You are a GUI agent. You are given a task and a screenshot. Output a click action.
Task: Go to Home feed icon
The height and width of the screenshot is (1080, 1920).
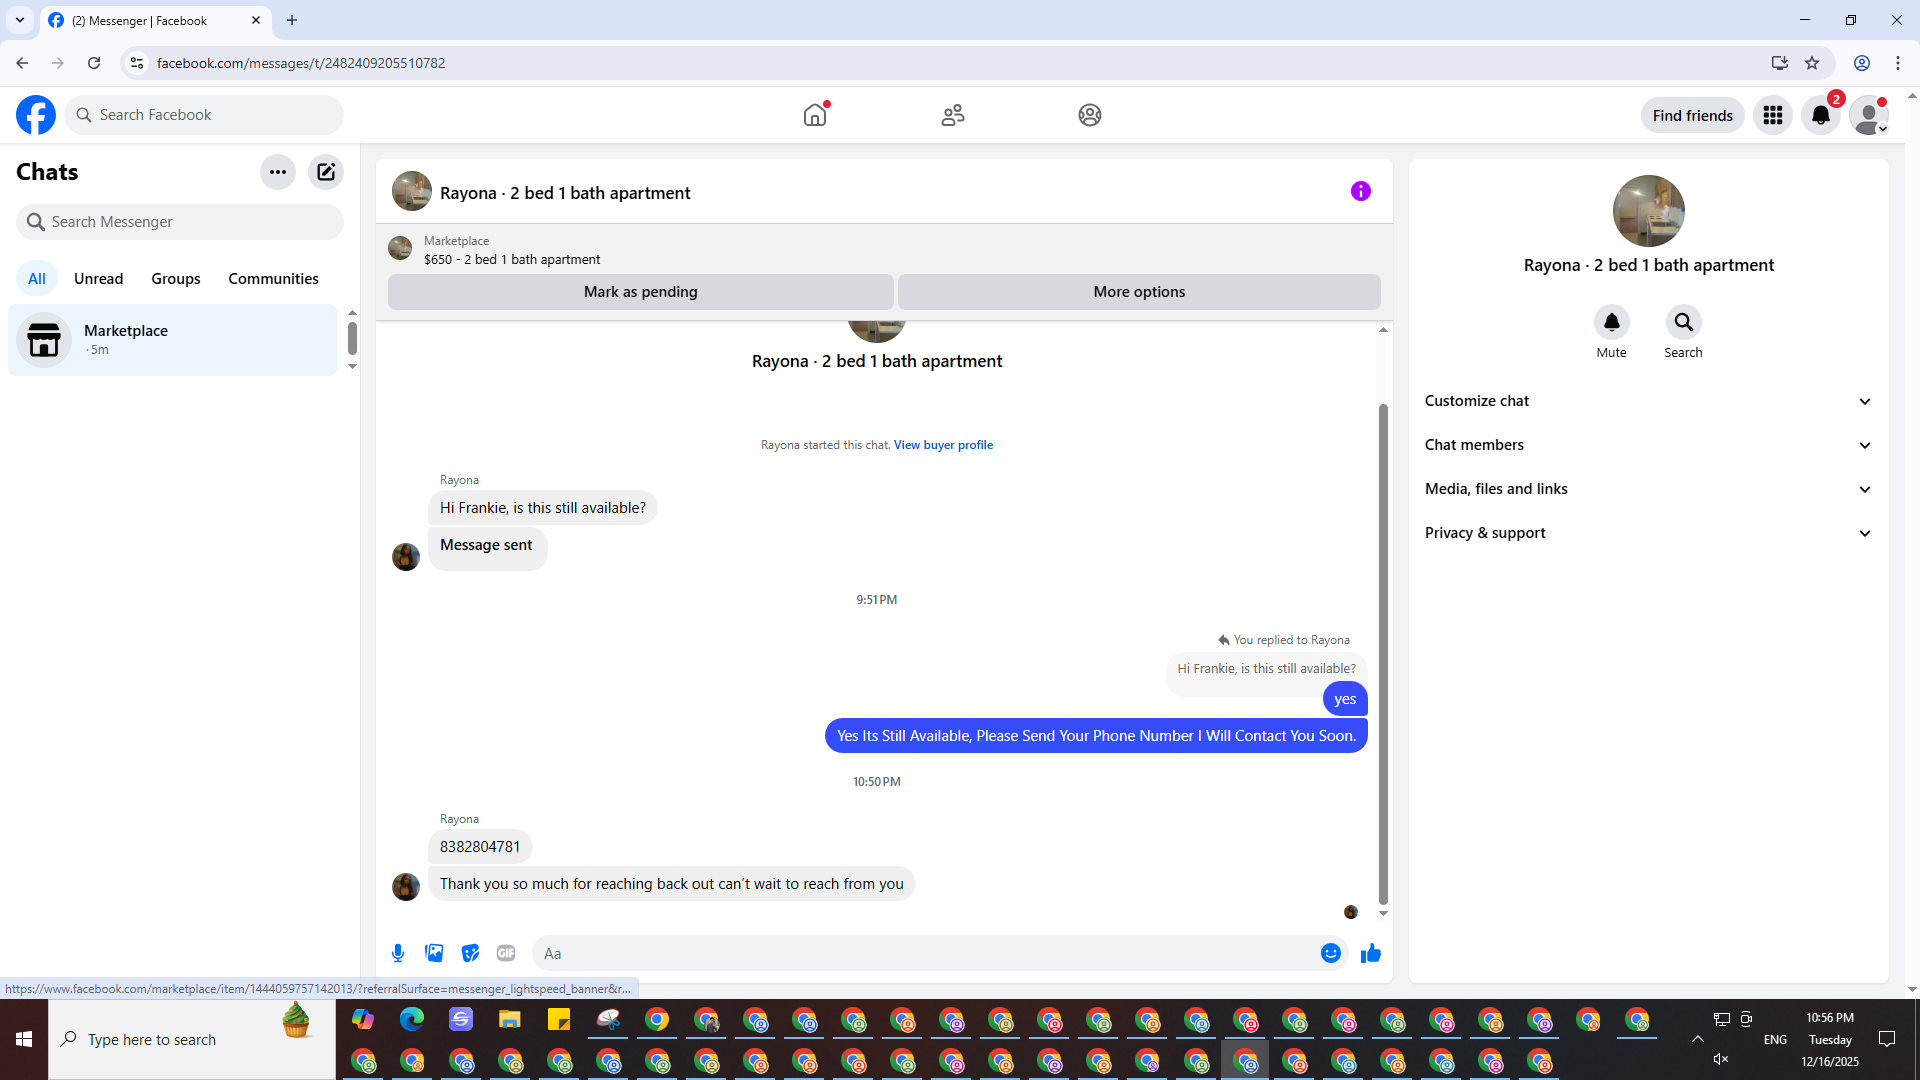coord(815,115)
